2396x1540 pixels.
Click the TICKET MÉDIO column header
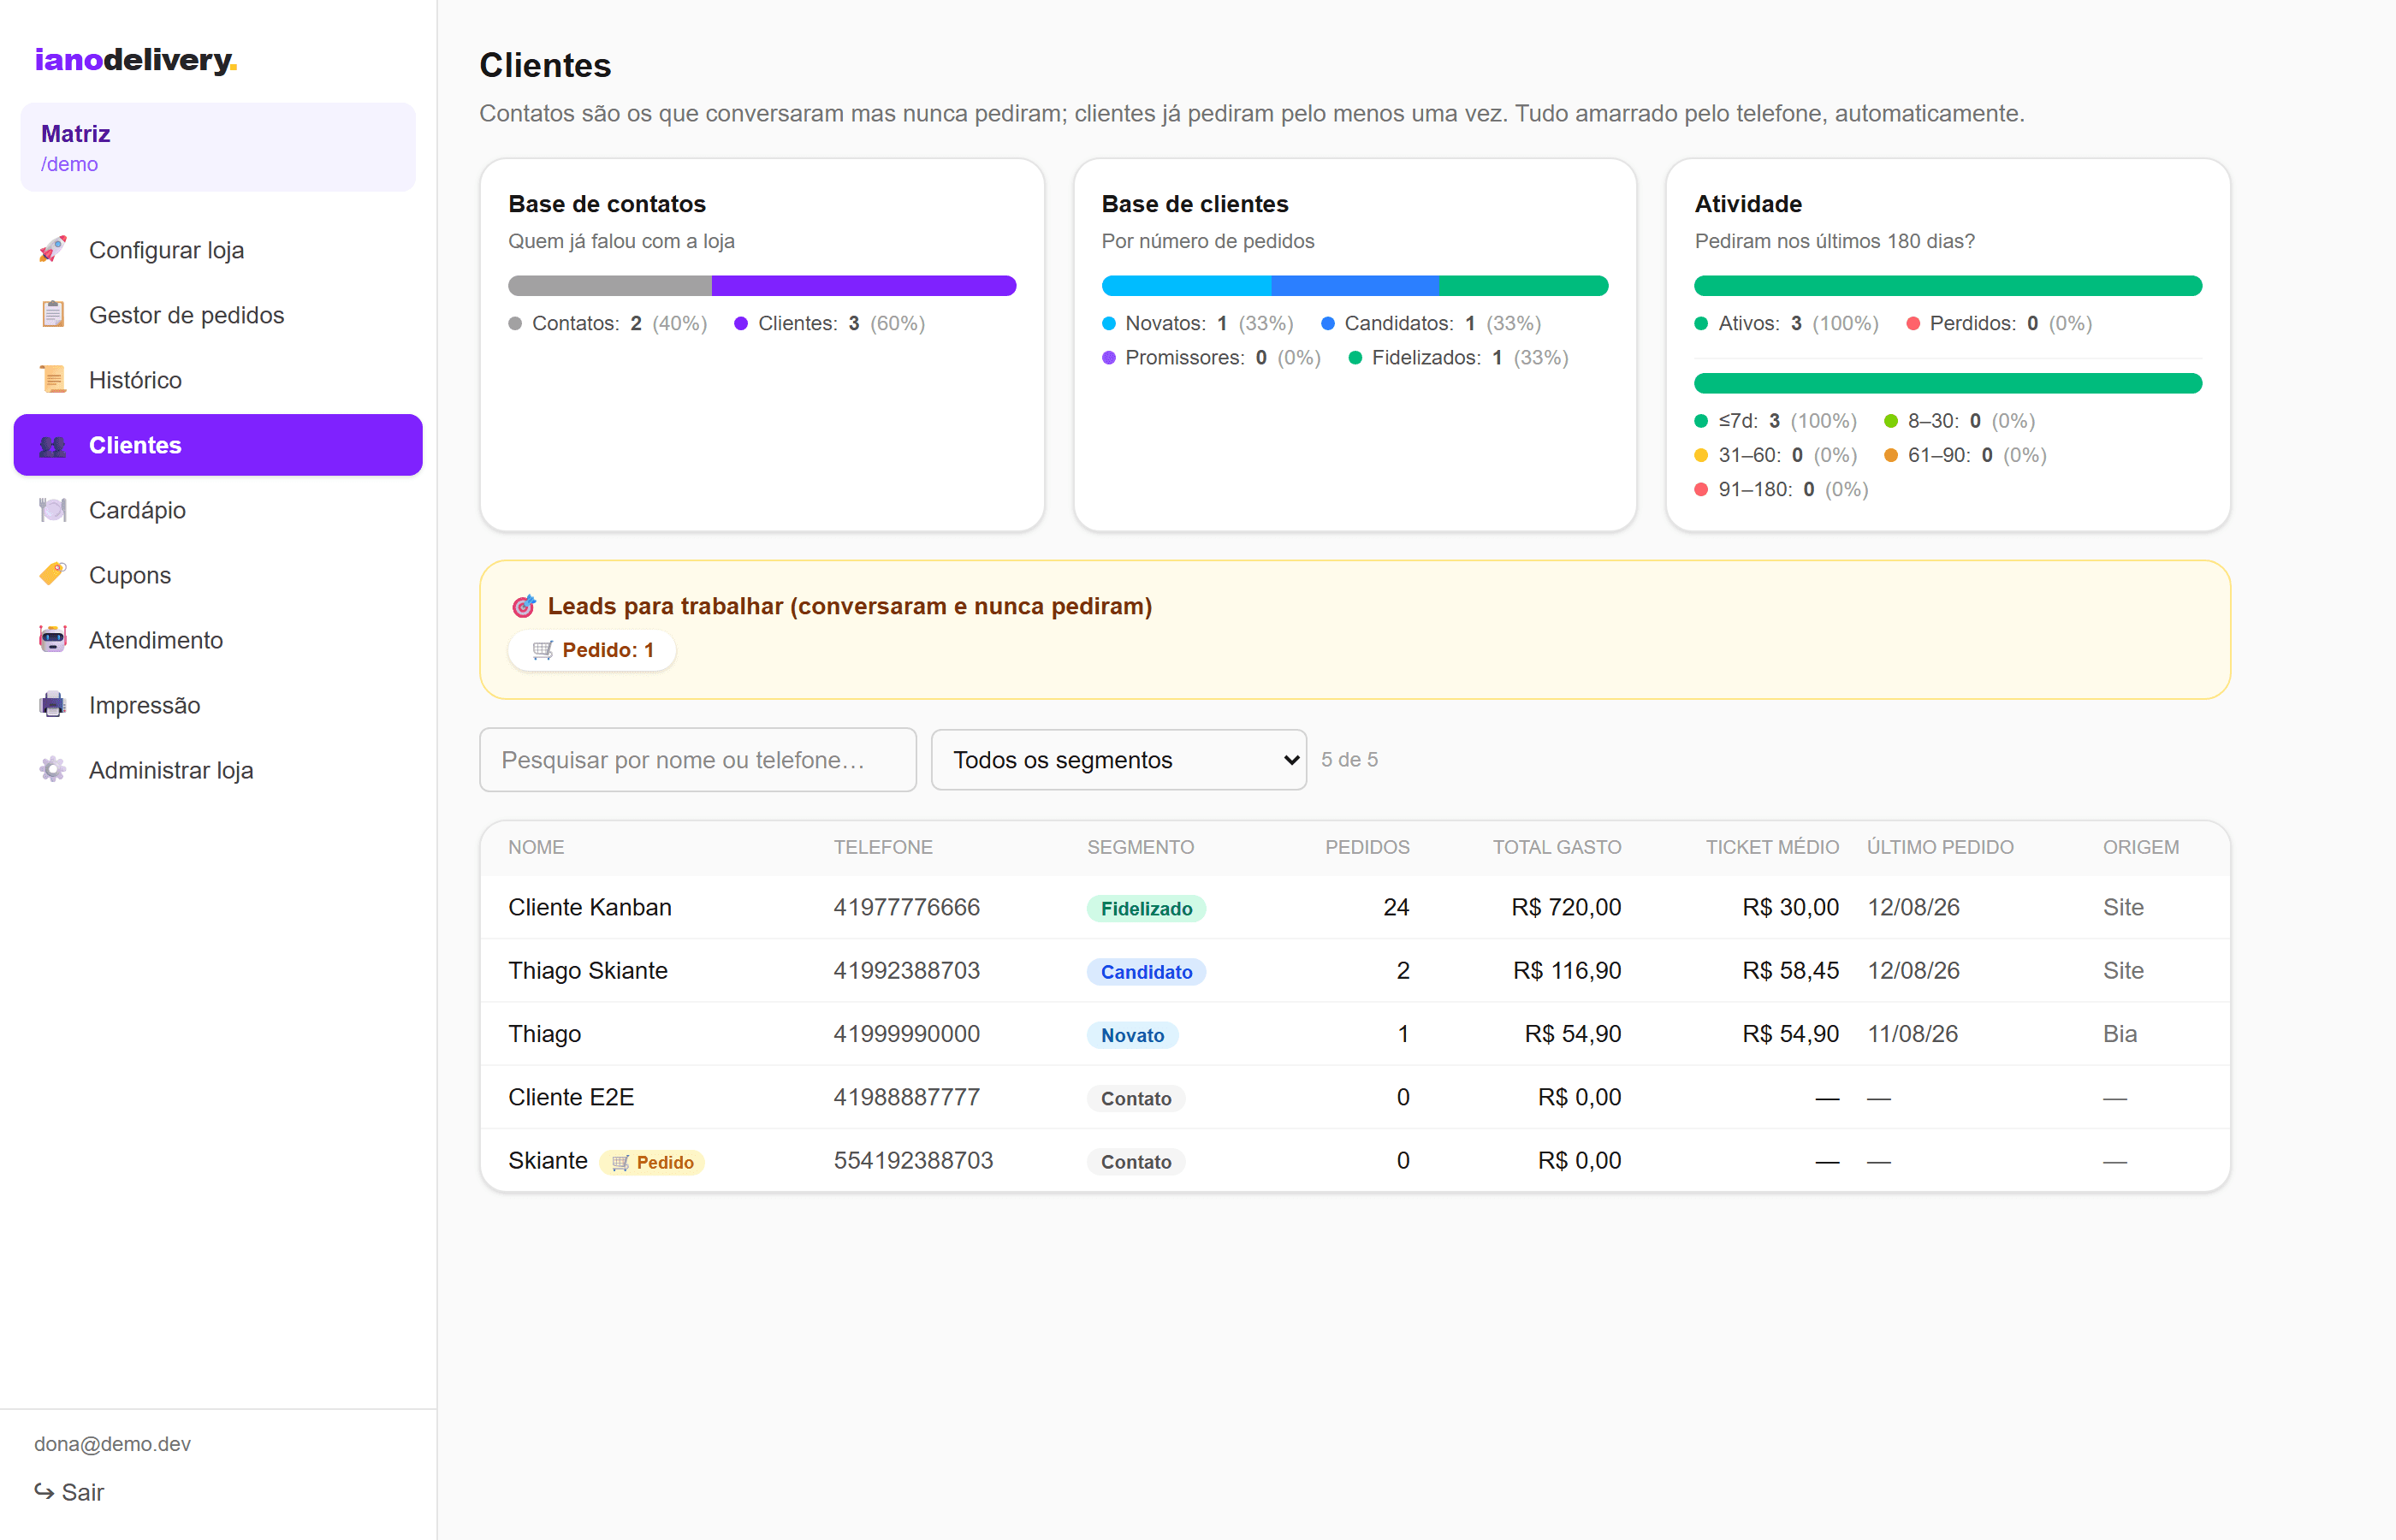pyautogui.click(x=1772, y=847)
